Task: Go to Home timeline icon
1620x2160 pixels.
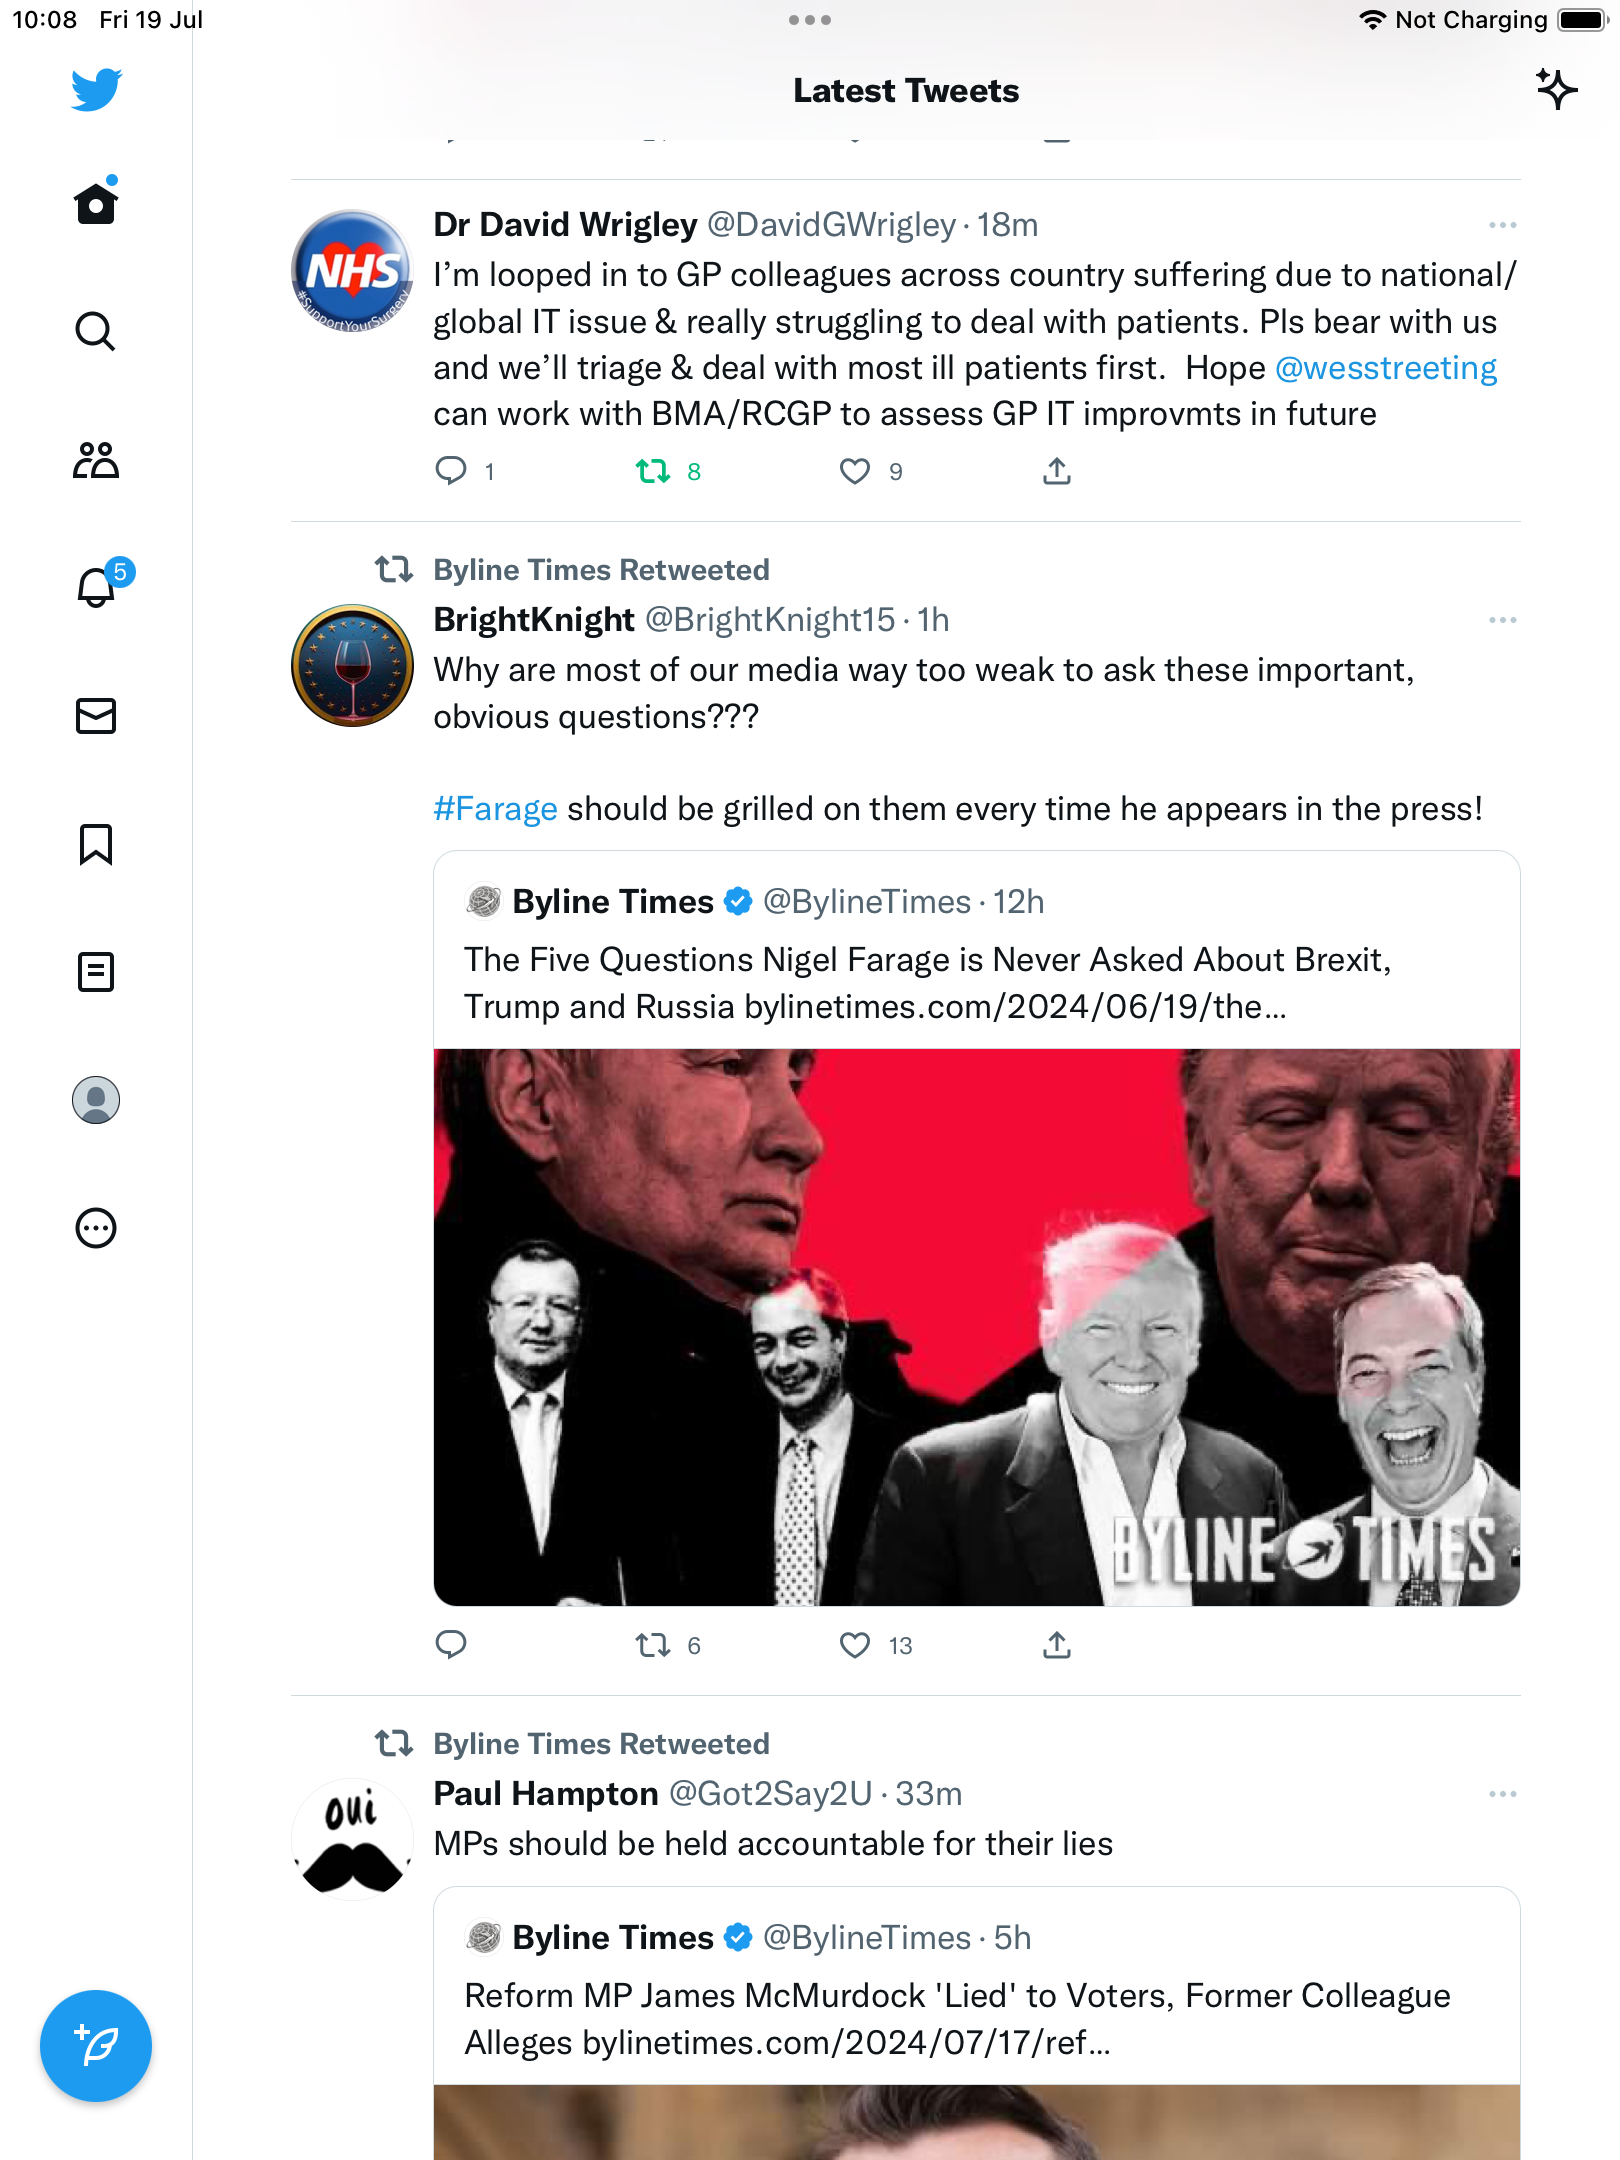Action: click(x=96, y=204)
